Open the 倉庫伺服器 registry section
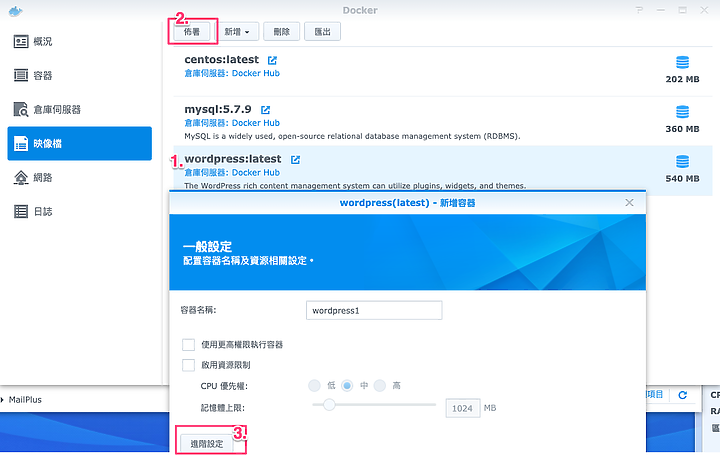This screenshot has width=720, height=455. (x=79, y=110)
